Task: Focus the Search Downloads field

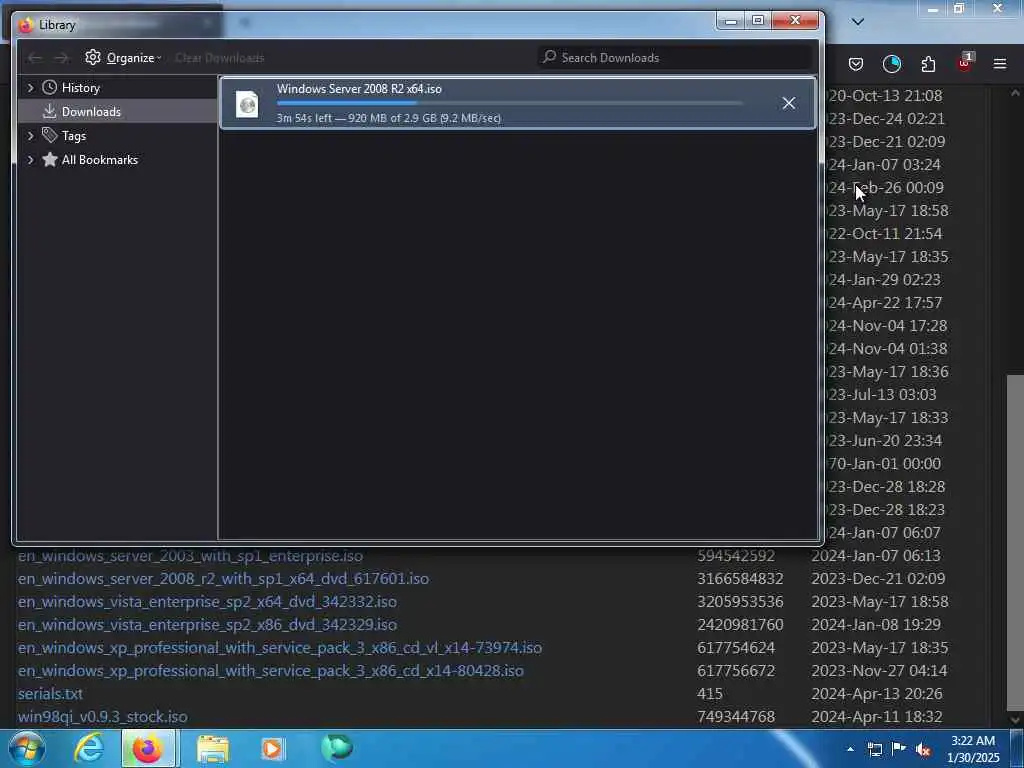Action: click(x=675, y=57)
